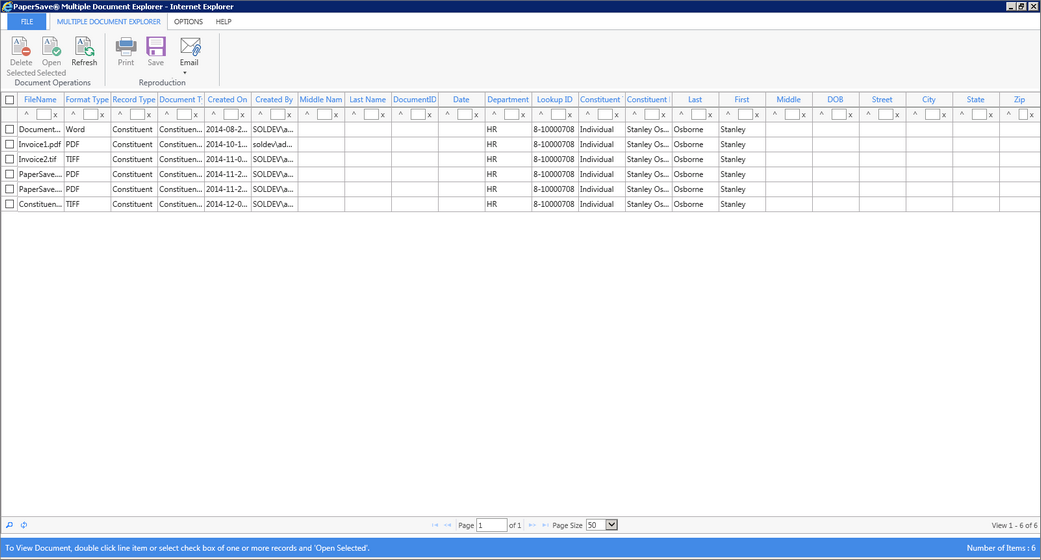Go to the next page of results
The image size is (1041, 560).
click(532, 525)
